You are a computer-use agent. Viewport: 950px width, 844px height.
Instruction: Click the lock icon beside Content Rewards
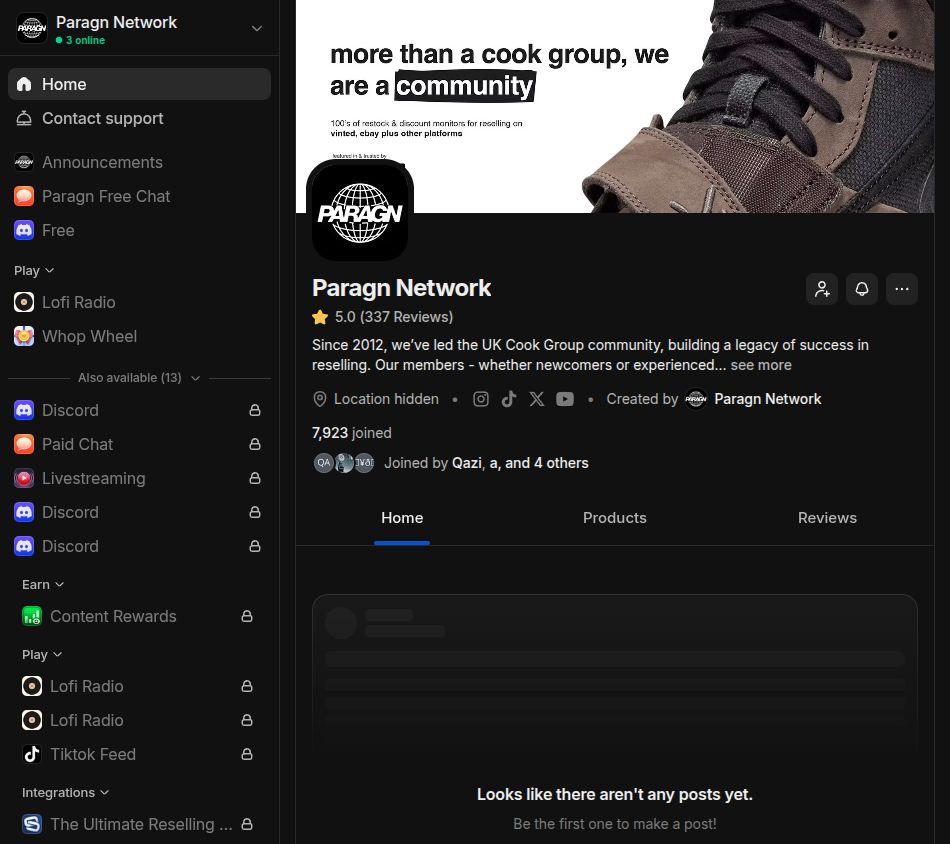pos(247,616)
